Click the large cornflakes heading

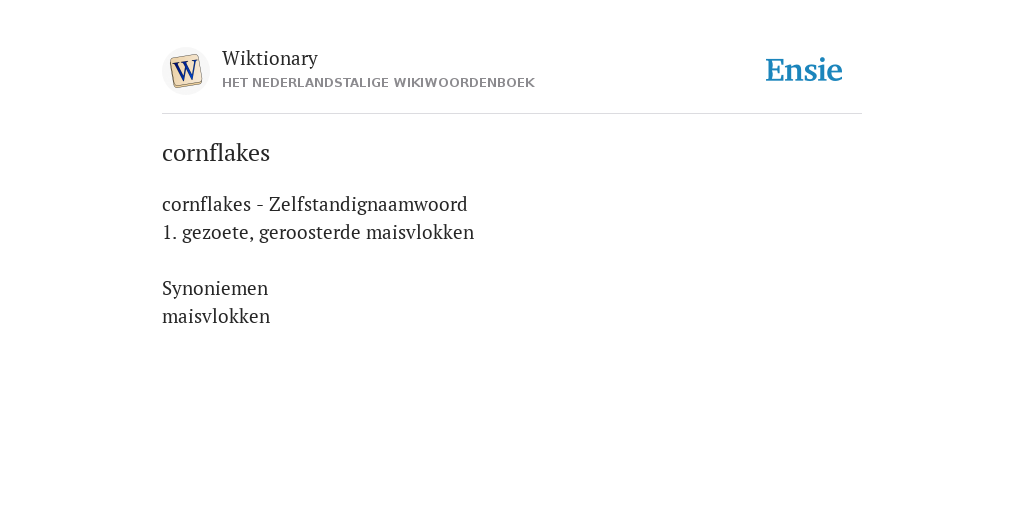tap(216, 153)
